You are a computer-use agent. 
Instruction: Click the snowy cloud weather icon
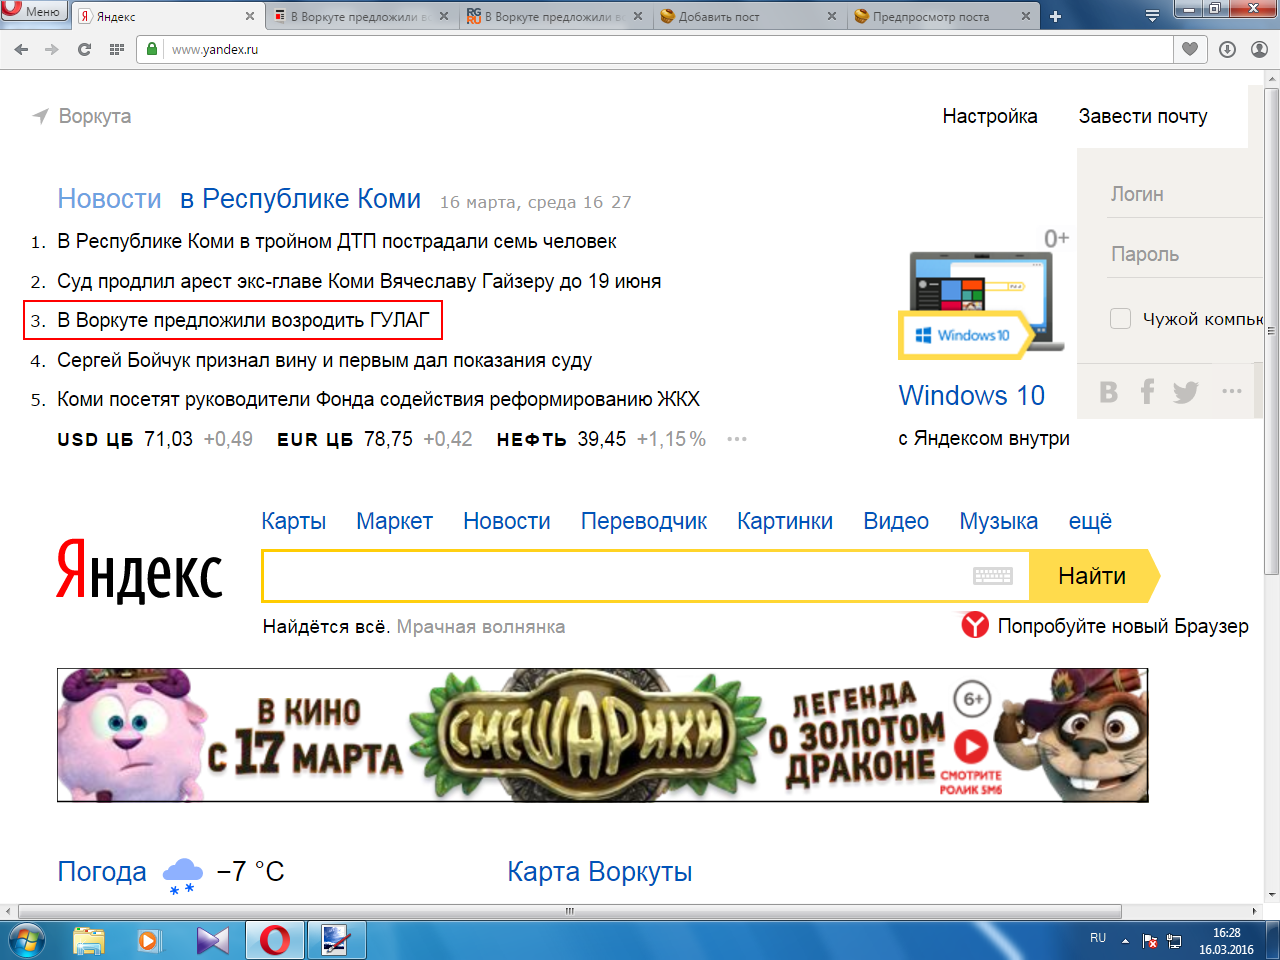click(x=182, y=875)
